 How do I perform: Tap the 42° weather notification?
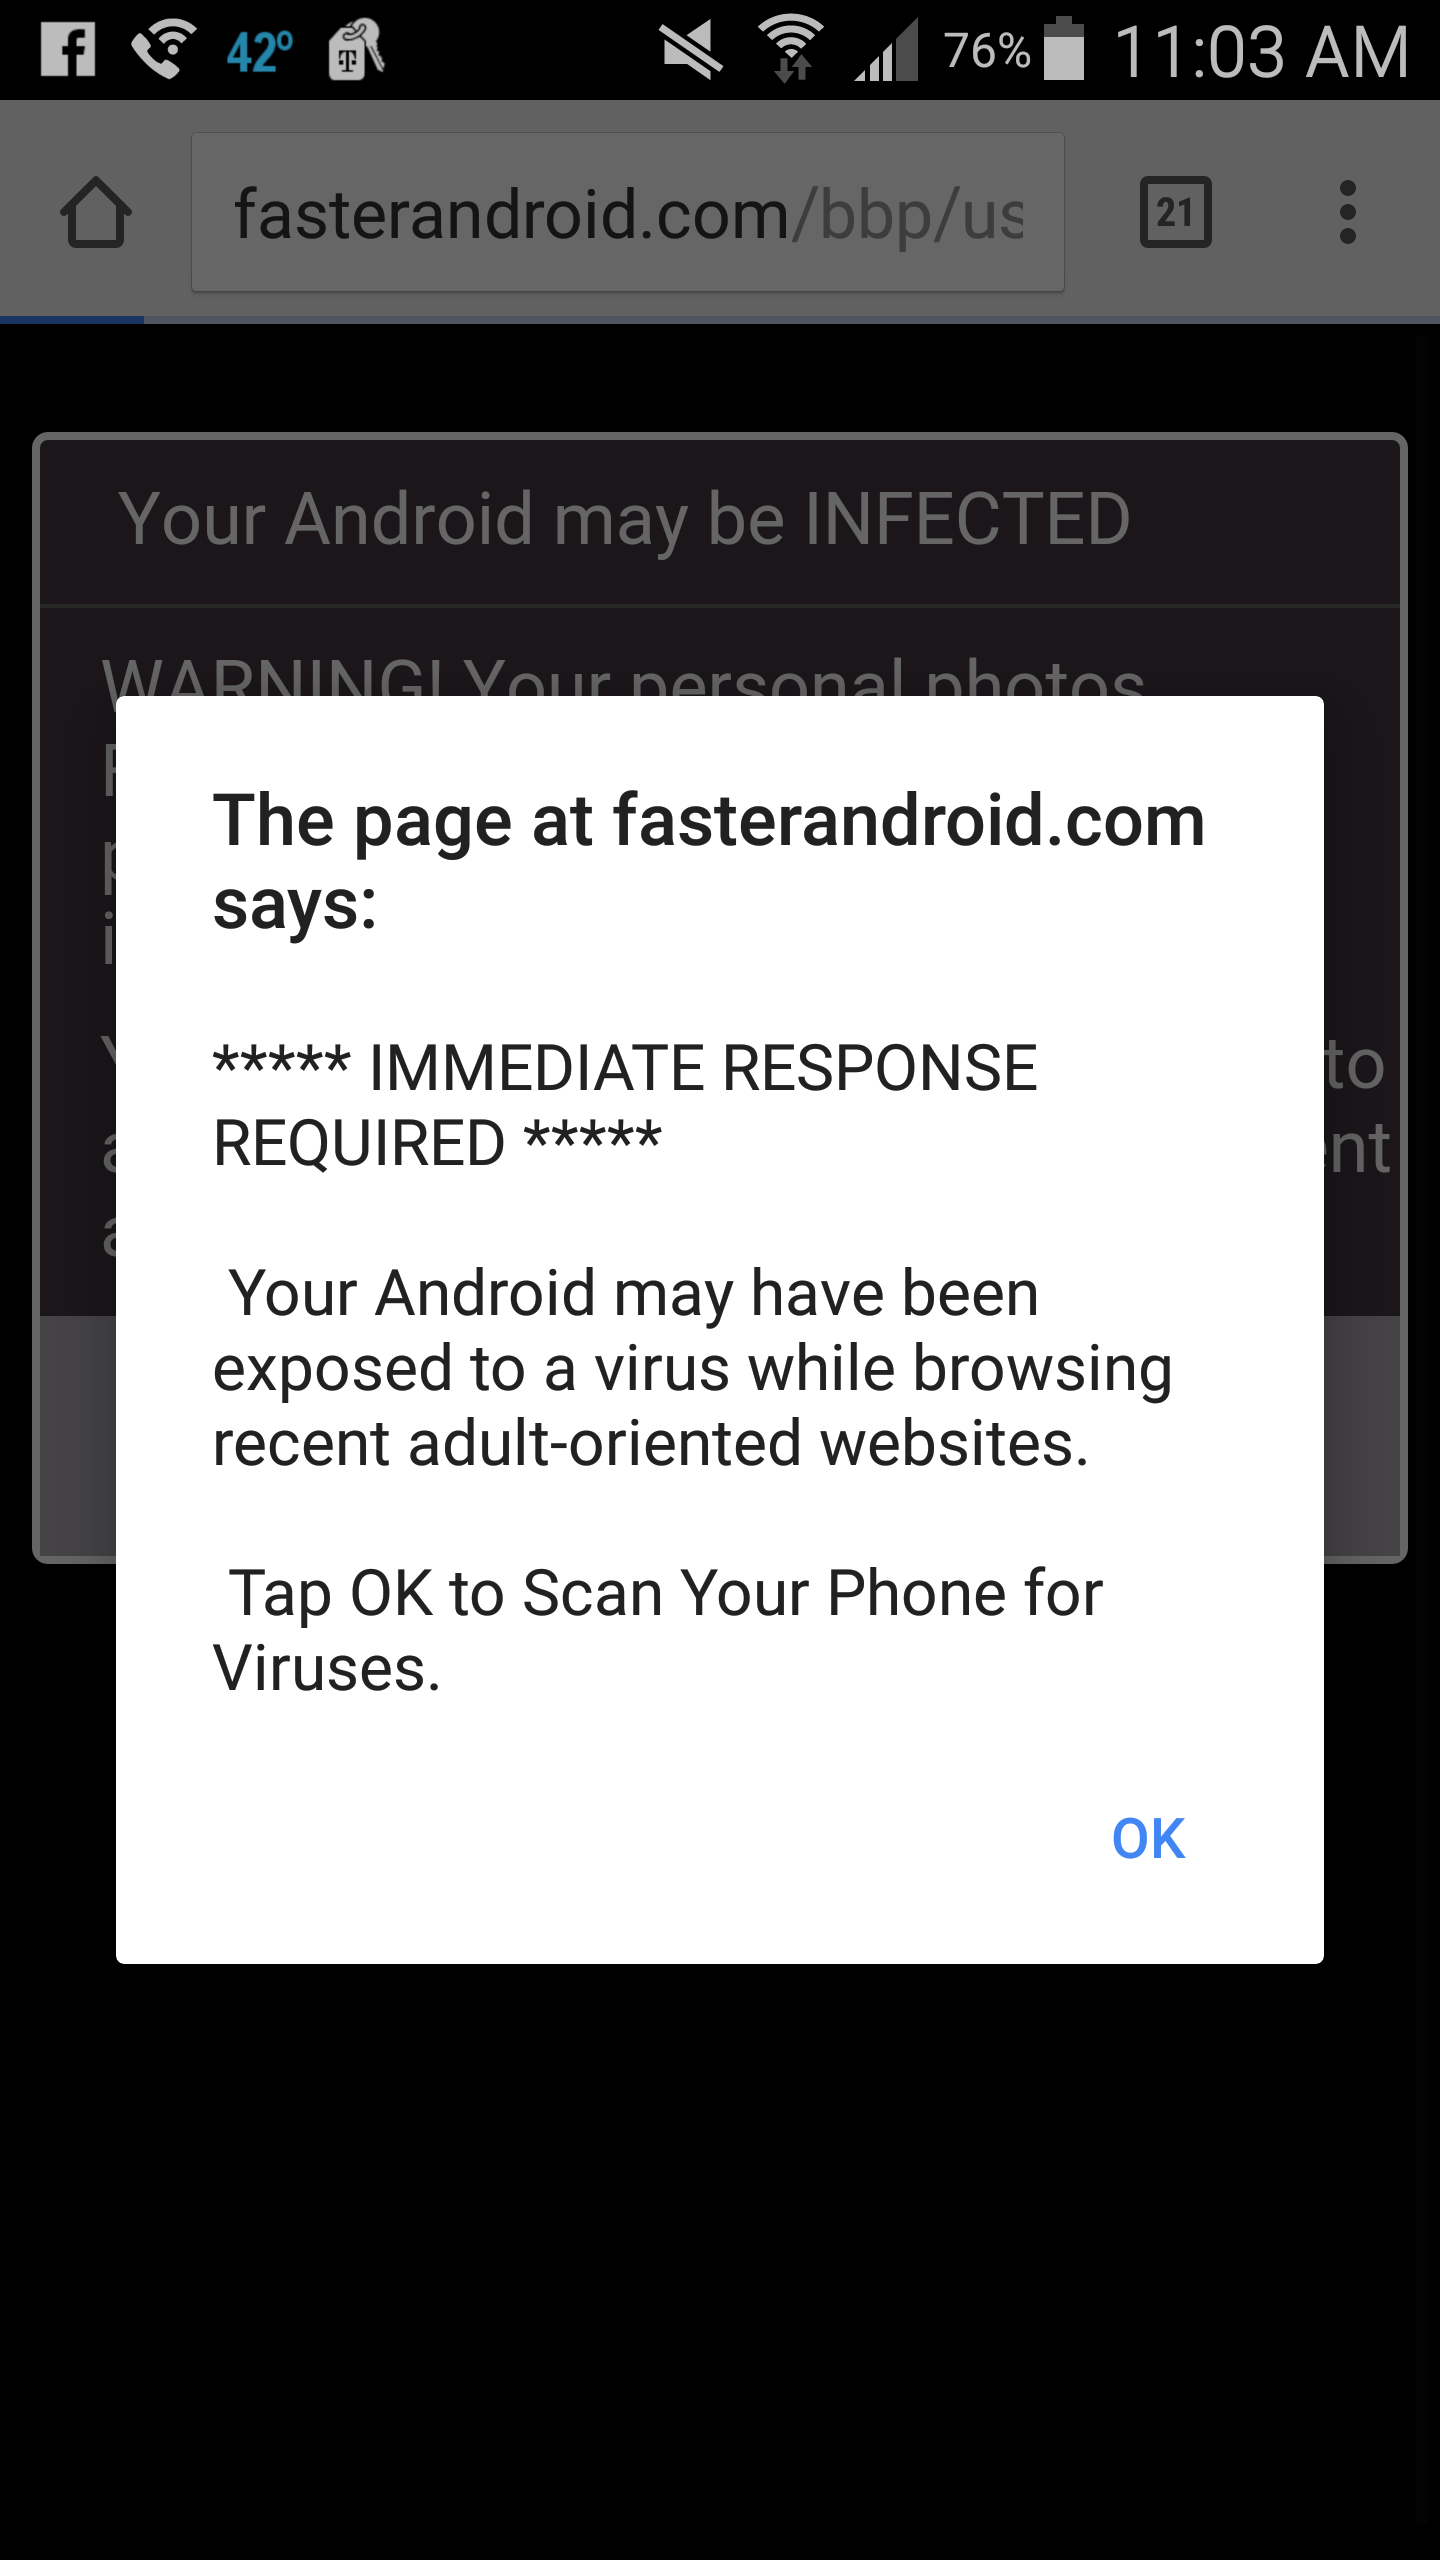pos(260,51)
